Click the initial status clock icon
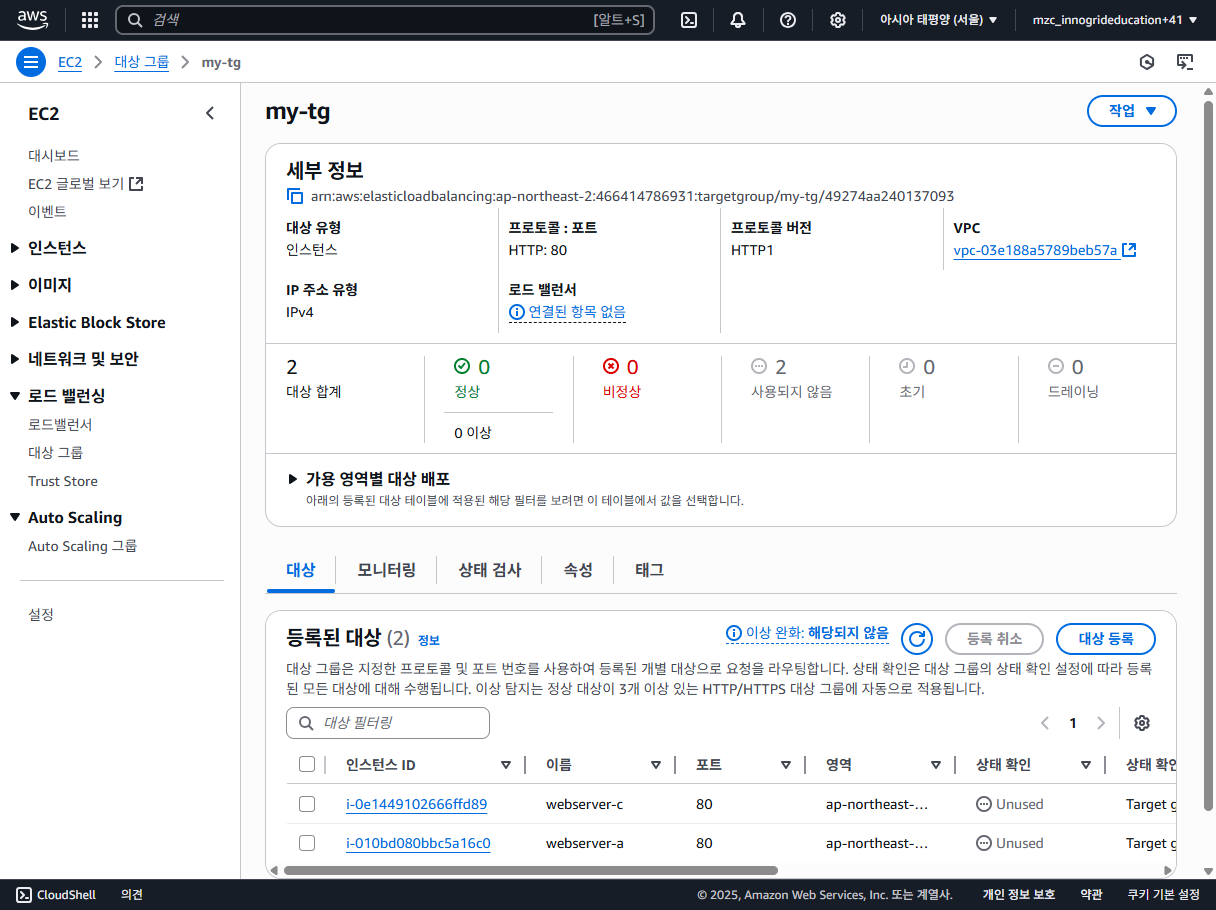Image resolution: width=1216 pixels, height=910 pixels. click(907, 367)
